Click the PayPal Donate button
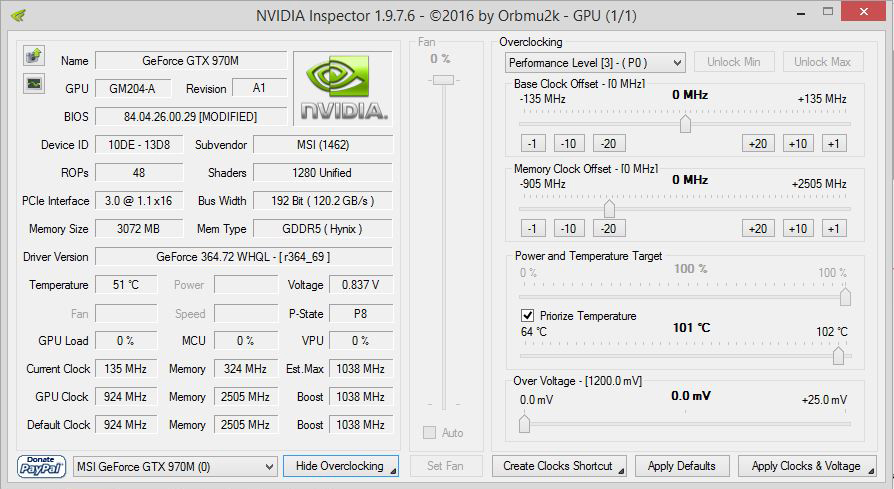Viewport: 894px width, 489px height. click(x=42, y=466)
